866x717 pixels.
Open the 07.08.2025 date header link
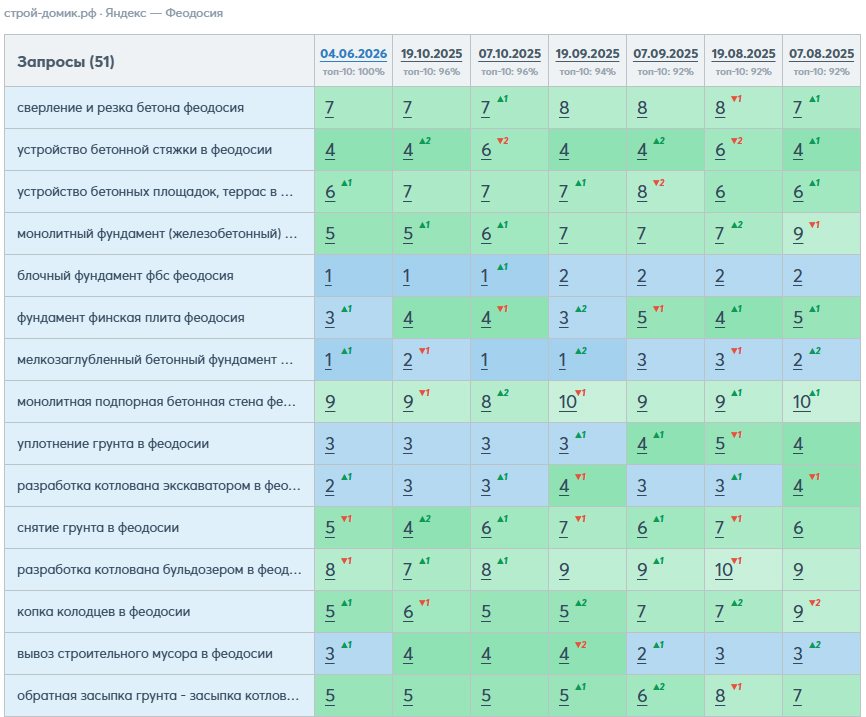coord(821,54)
